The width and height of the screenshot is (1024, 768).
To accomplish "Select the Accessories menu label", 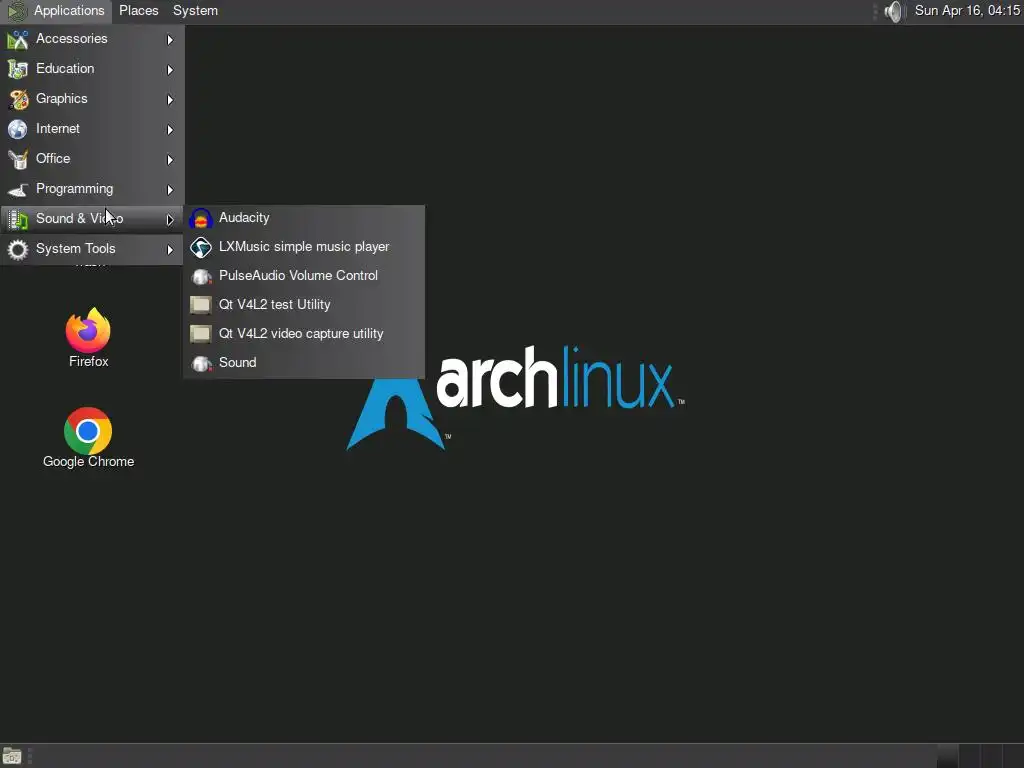I will (x=71, y=39).
